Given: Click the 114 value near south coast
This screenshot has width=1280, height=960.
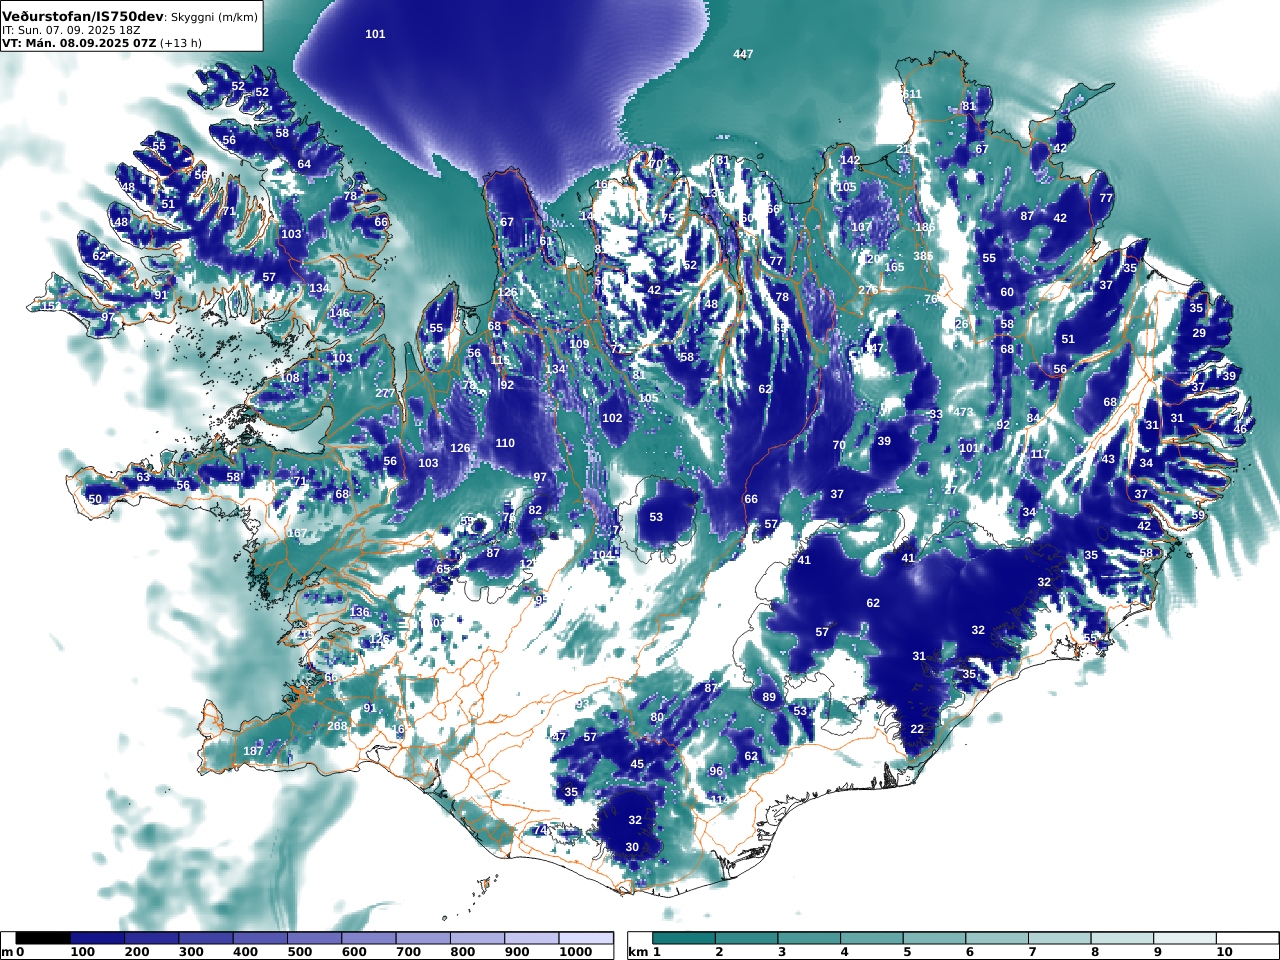Looking at the screenshot, I should (x=720, y=800).
